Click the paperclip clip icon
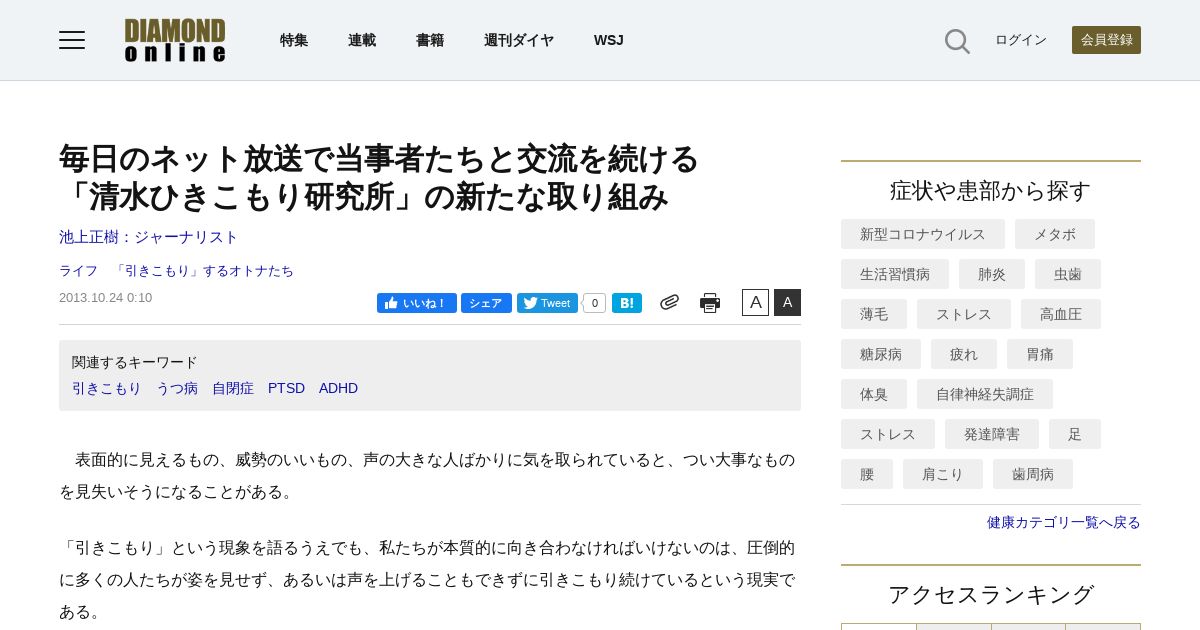This screenshot has width=1200, height=630. (x=670, y=302)
